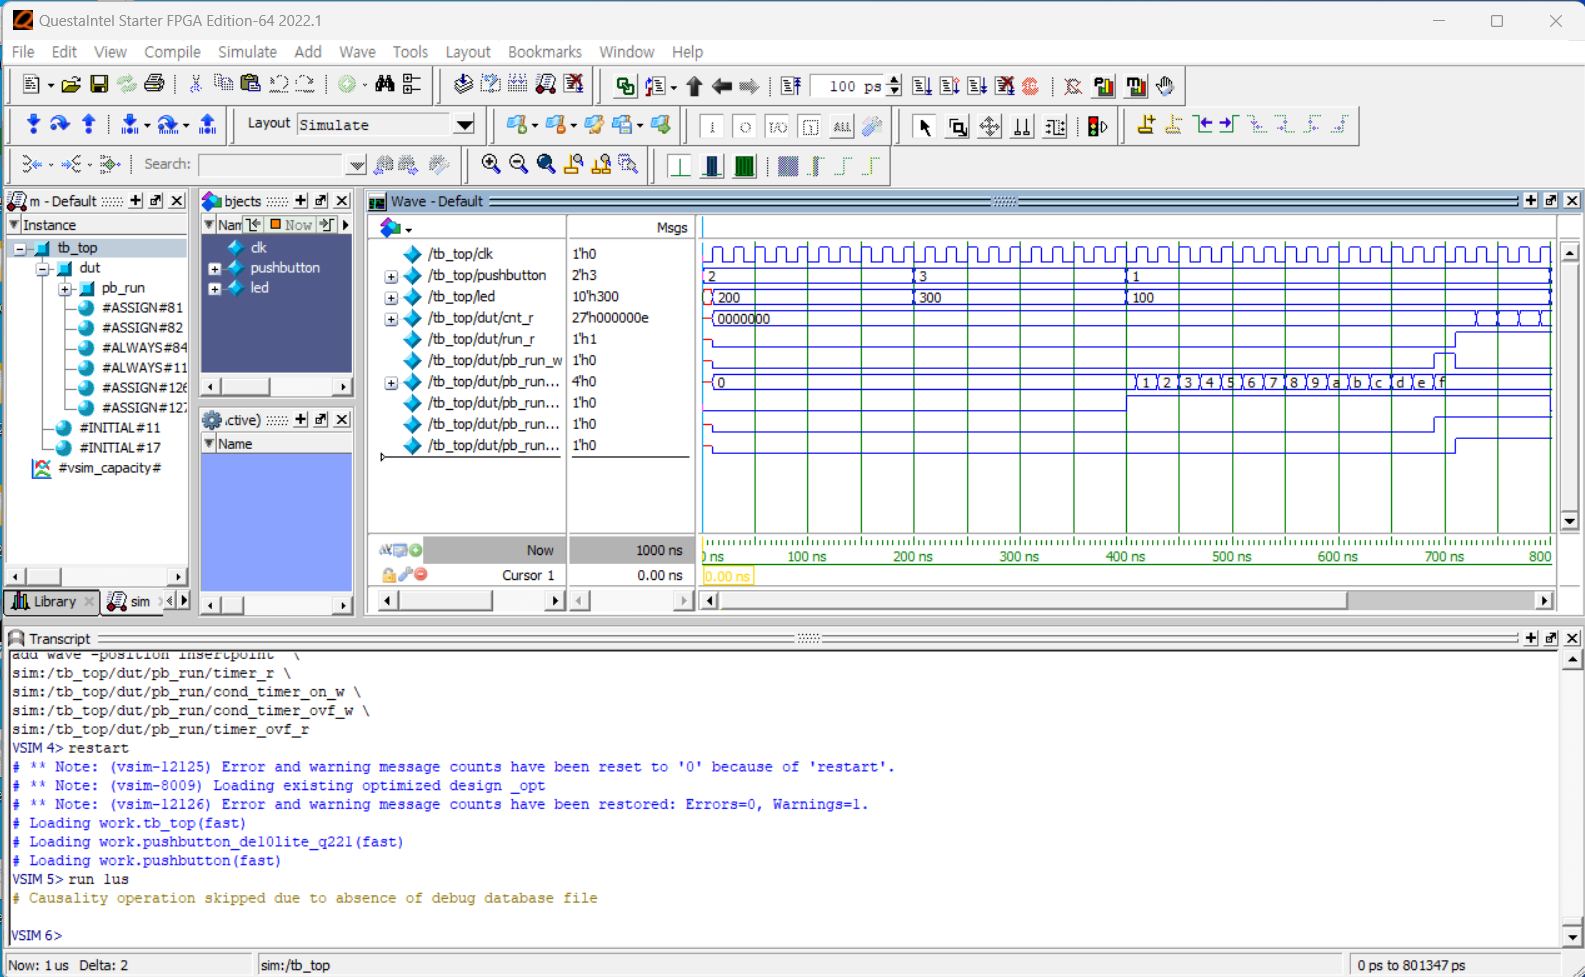
Task: Click the Step Over curved arrow icon
Action: click(60, 124)
